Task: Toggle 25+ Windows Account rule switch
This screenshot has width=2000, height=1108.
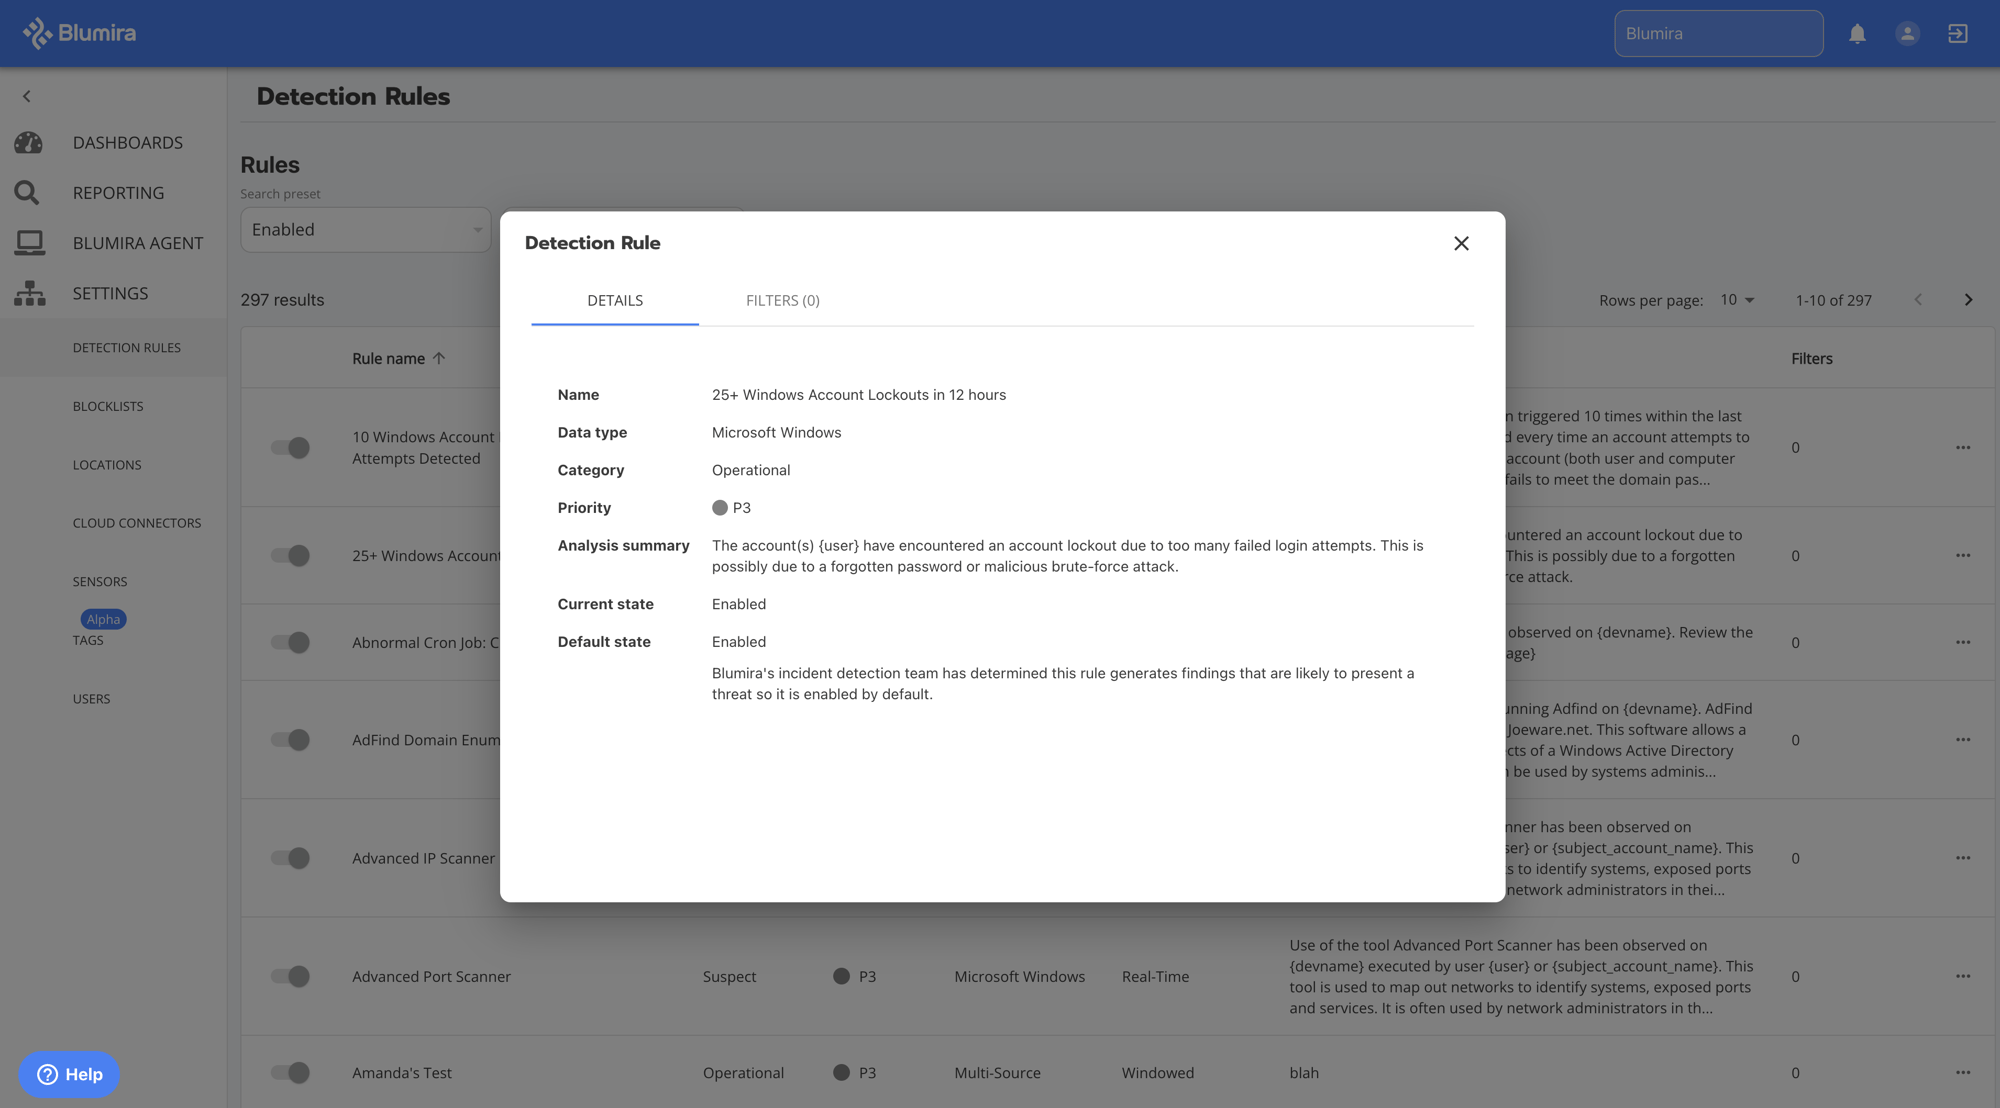Action: (290, 555)
